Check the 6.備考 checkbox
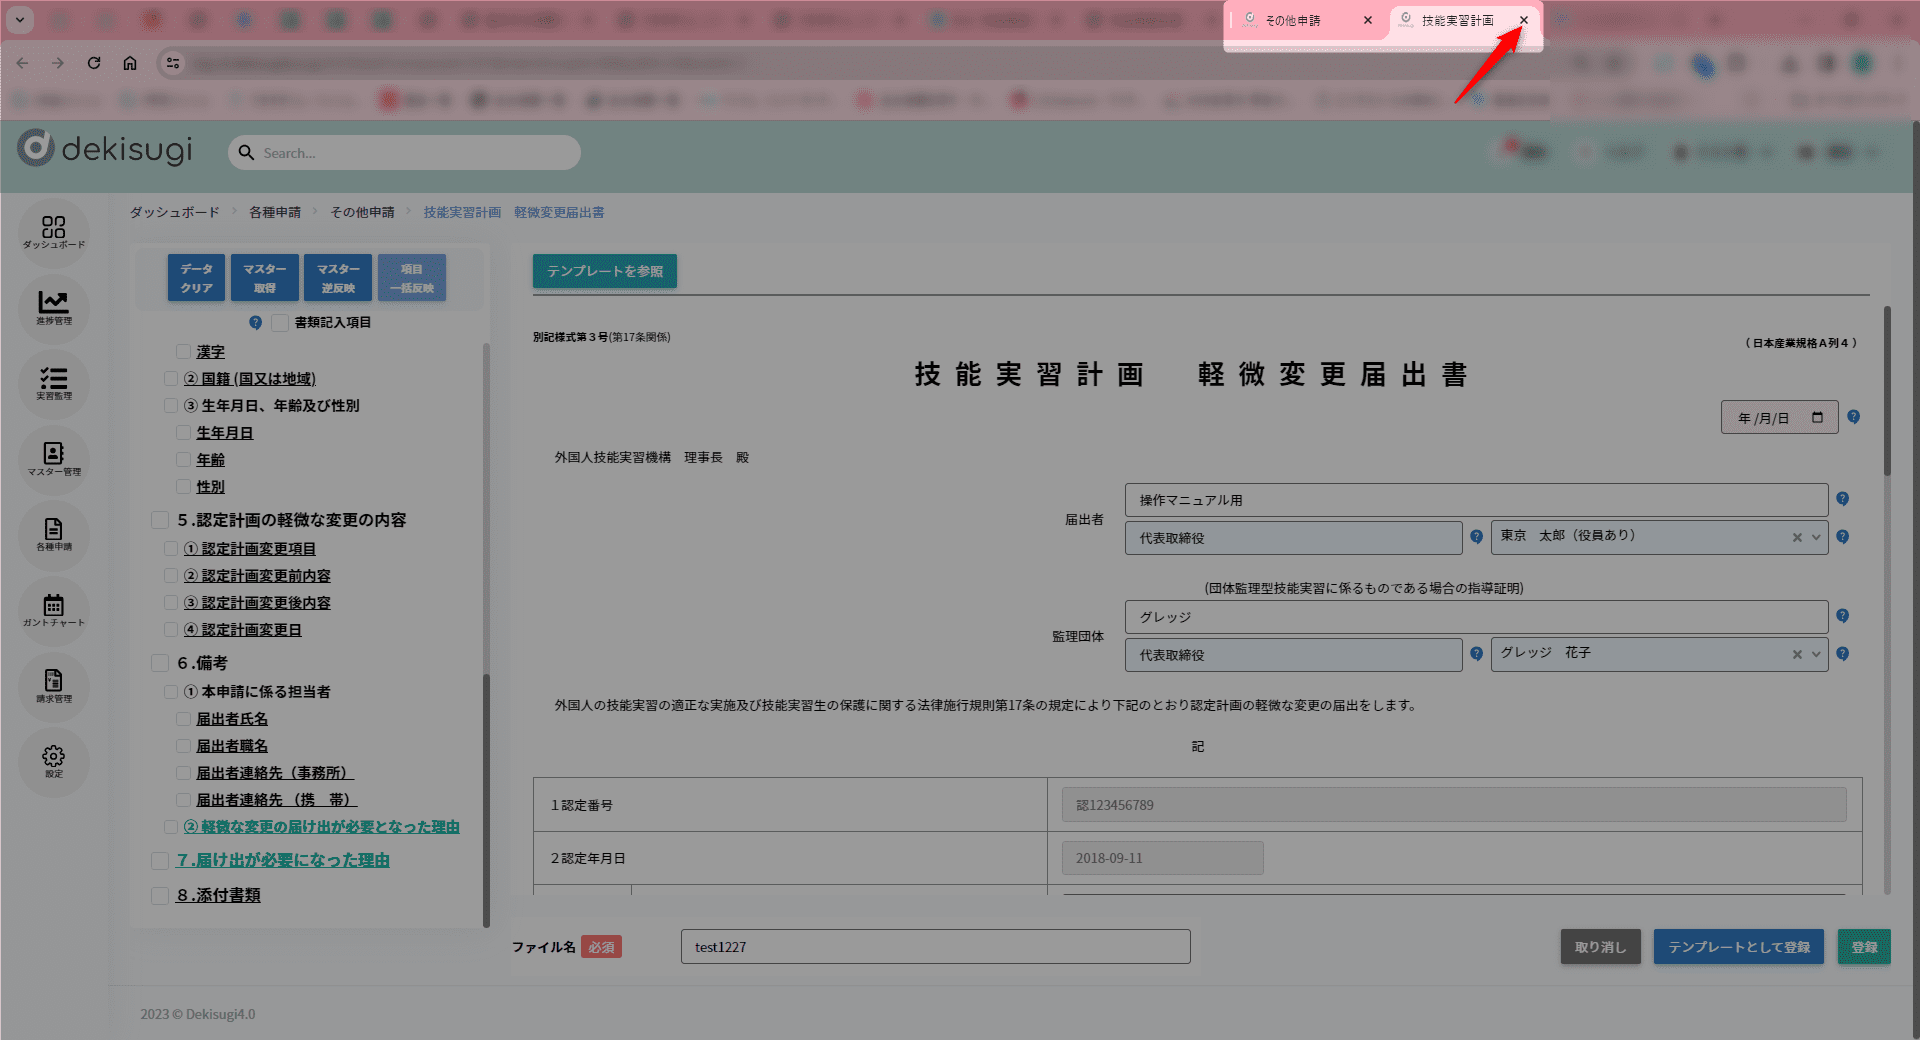This screenshot has width=1920, height=1040. pyautogui.click(x=160, y=663)
